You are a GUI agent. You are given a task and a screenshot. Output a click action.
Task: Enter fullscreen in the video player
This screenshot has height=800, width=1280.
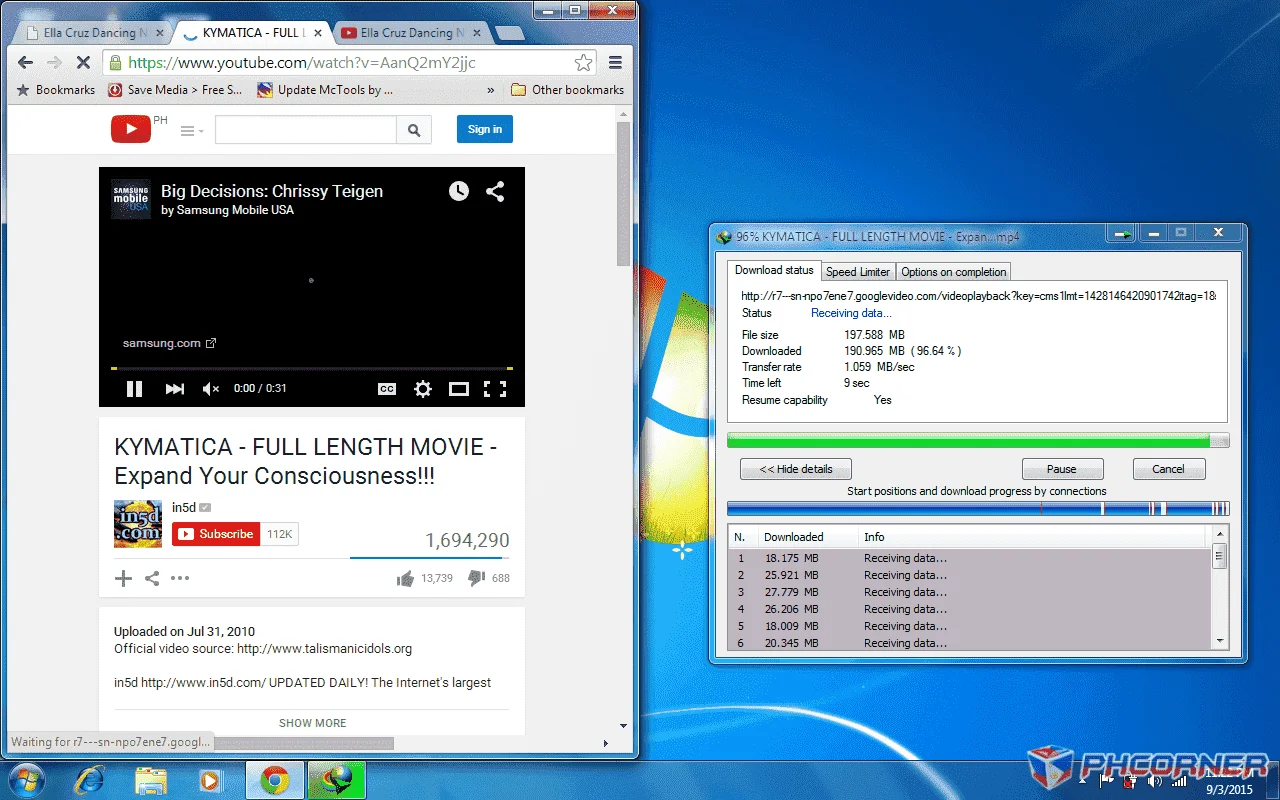point(495,389)
